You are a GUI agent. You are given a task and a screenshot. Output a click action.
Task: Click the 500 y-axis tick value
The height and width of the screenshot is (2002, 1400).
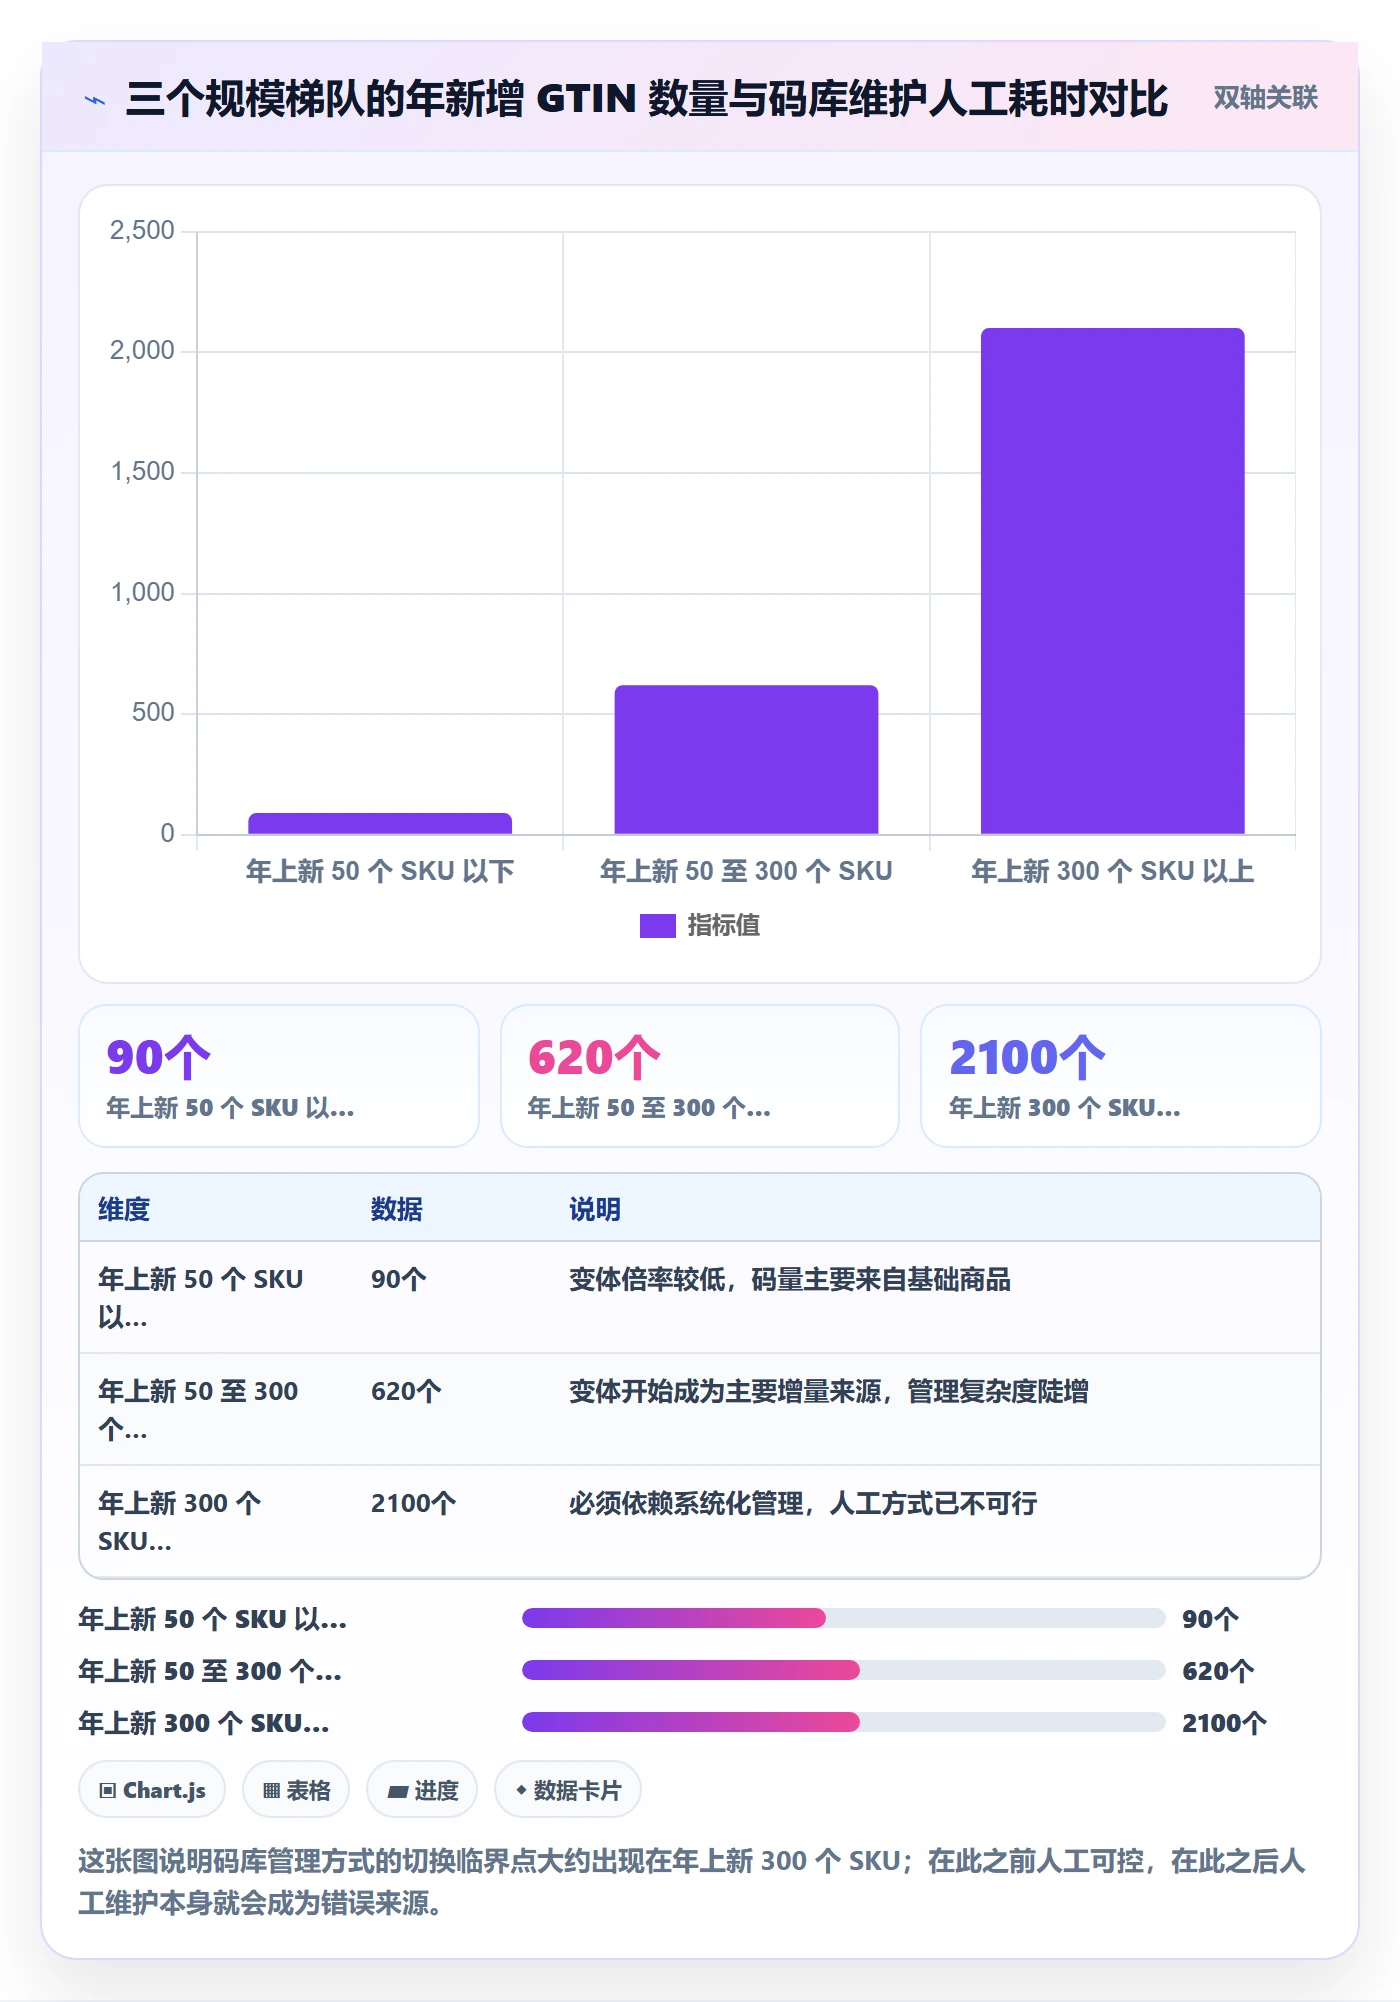pyautogui.click(x=153, y=713)
